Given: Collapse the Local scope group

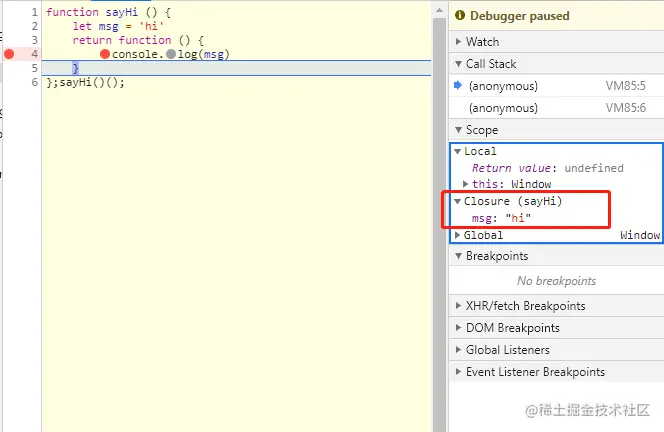Looking at the screenshot, I should coord(458,151).
